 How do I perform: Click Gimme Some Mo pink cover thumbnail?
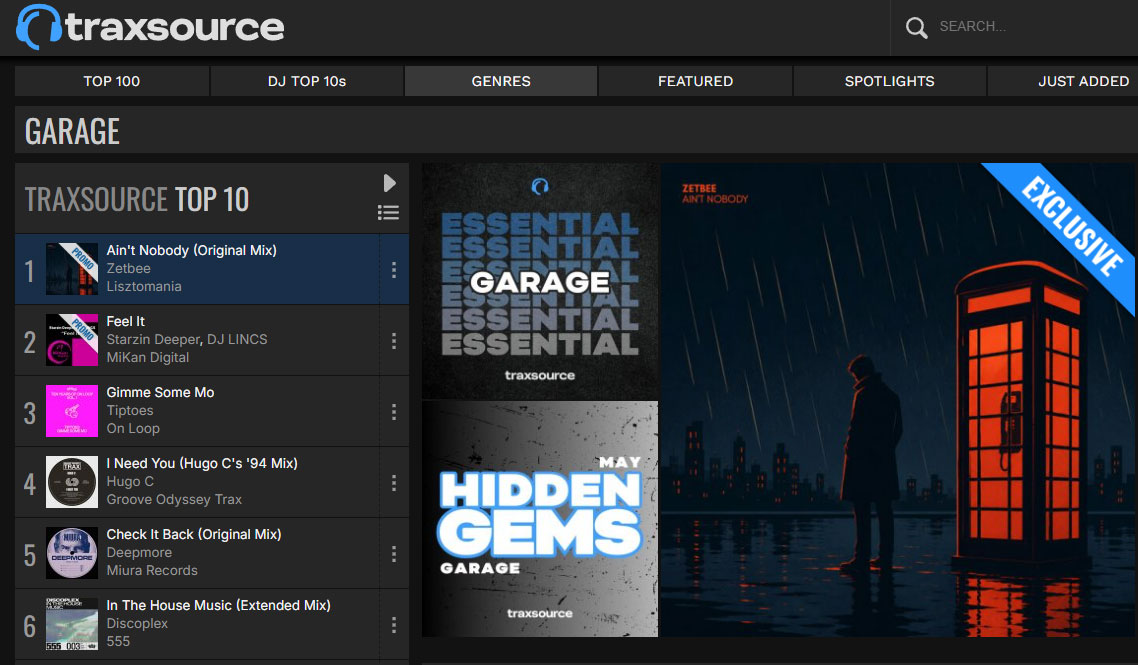point(72,411)
